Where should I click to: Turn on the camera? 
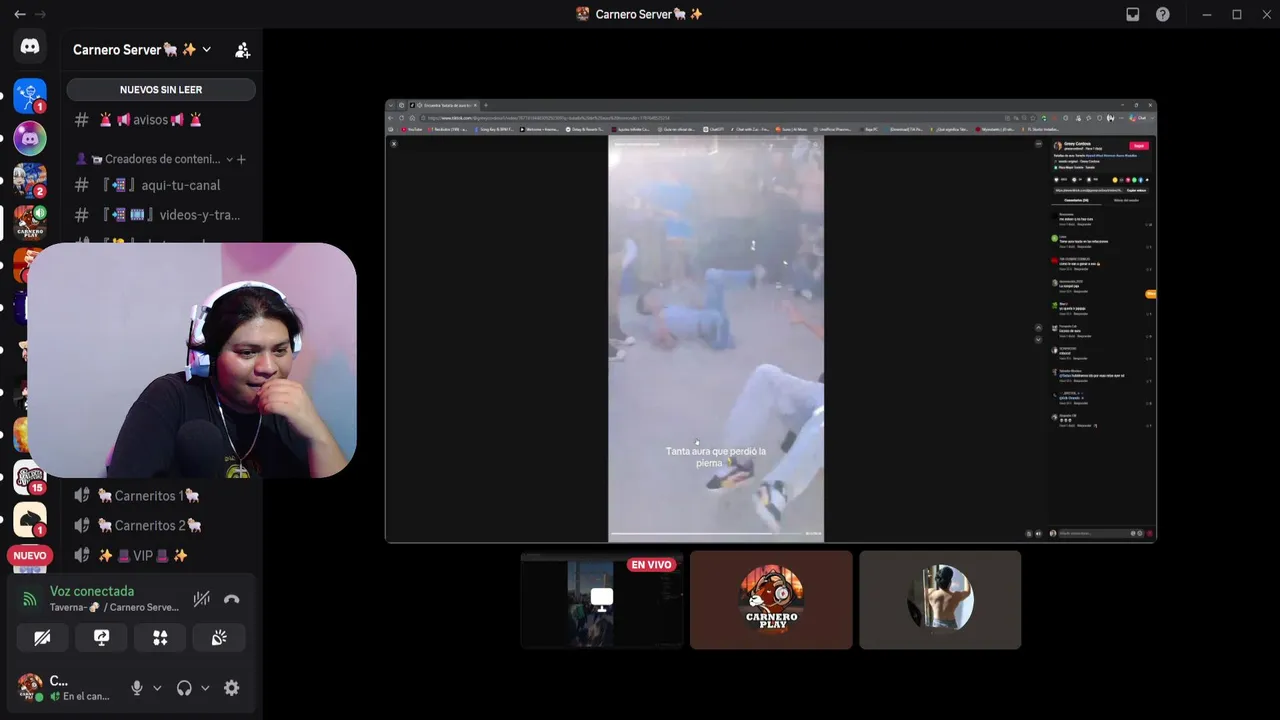(x=42, y=637)
